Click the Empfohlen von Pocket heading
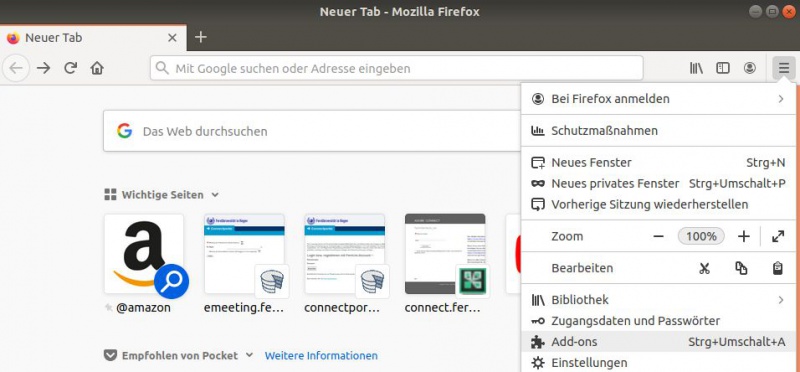 pyautogui.click(x=180, y=356)
